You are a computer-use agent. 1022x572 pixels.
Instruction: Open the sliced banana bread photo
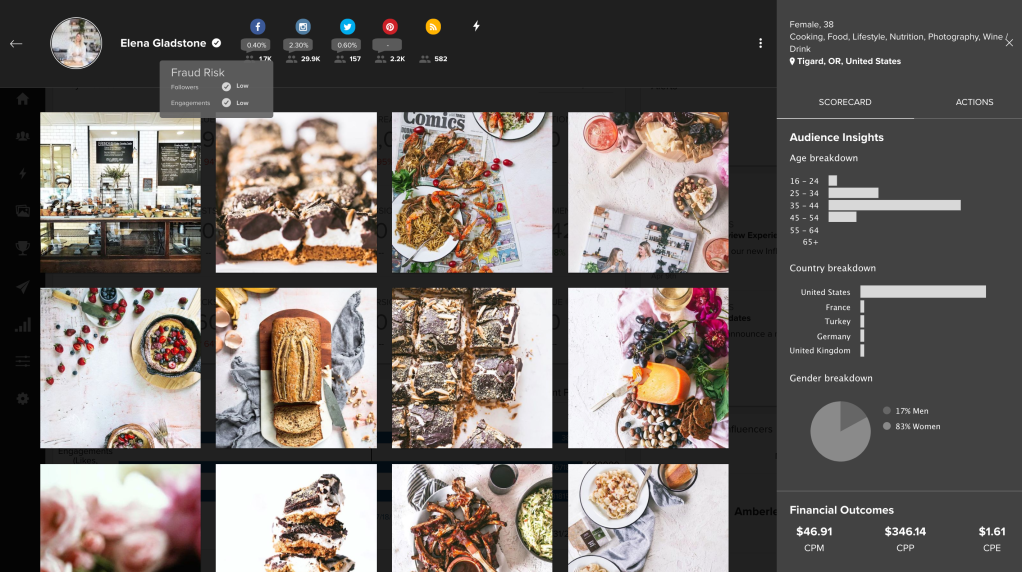[296, 368]
